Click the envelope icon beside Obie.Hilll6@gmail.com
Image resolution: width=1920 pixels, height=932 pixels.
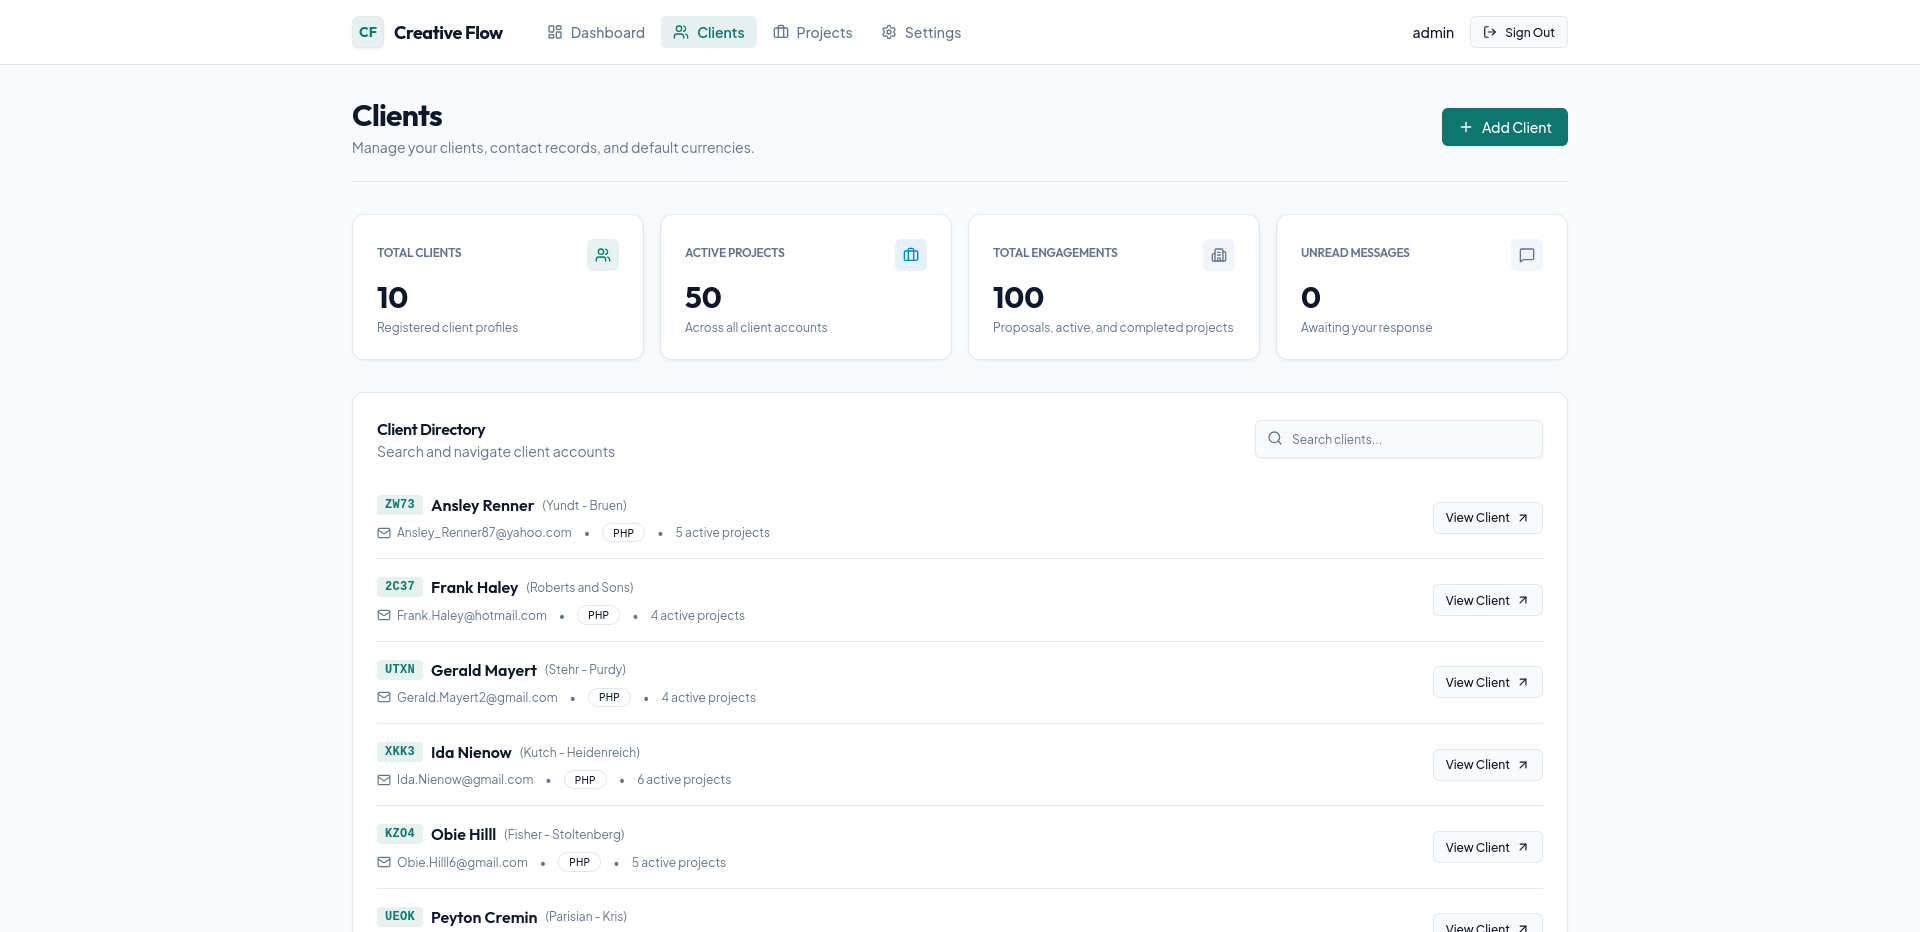384,862
